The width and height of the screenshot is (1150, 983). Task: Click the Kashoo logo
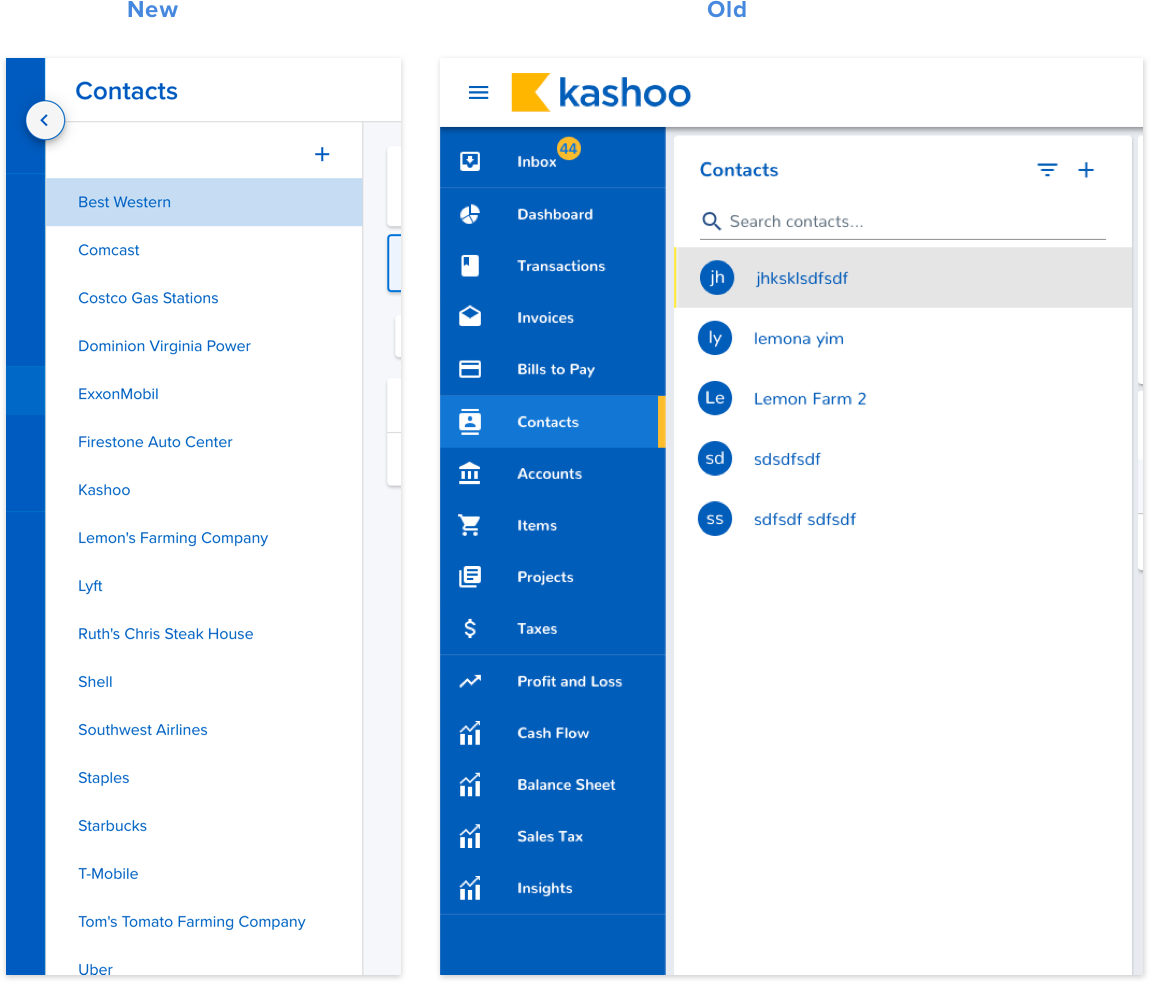601,92
